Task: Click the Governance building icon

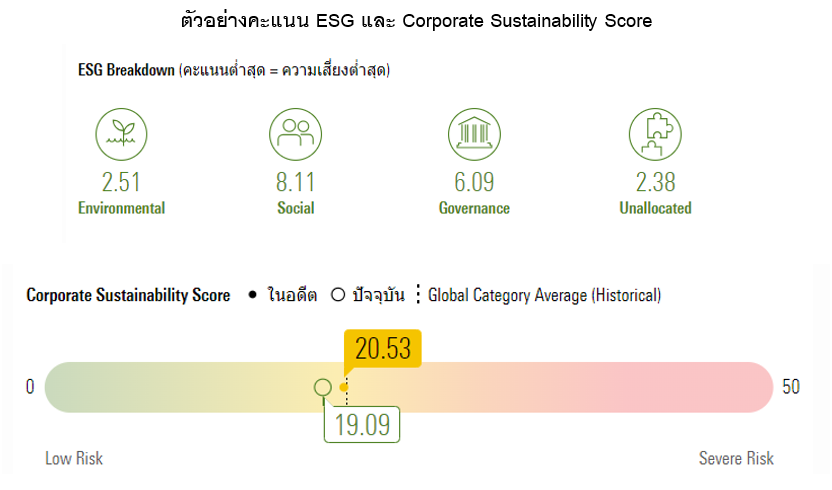Action: click(x=474, y=132)
